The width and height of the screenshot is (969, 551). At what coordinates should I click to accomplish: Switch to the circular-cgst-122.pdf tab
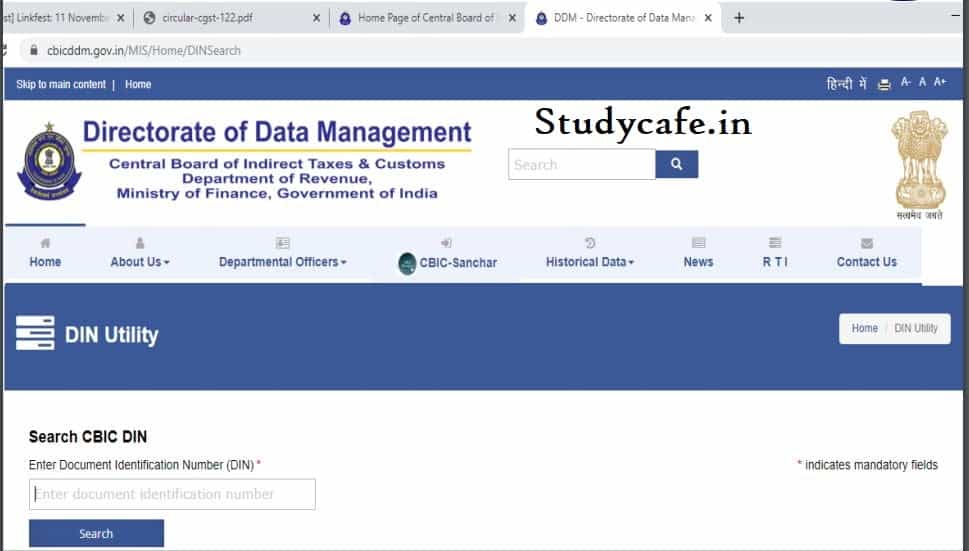click(x=231, y=18)
